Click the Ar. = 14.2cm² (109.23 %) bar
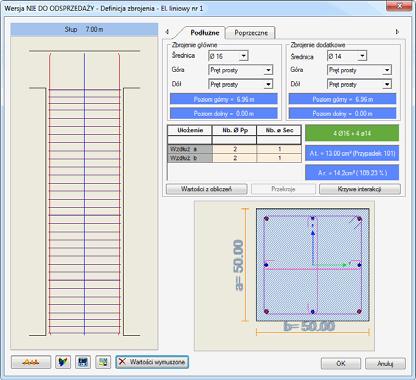This screenshot has height=380, width=416. pos(352,173)
